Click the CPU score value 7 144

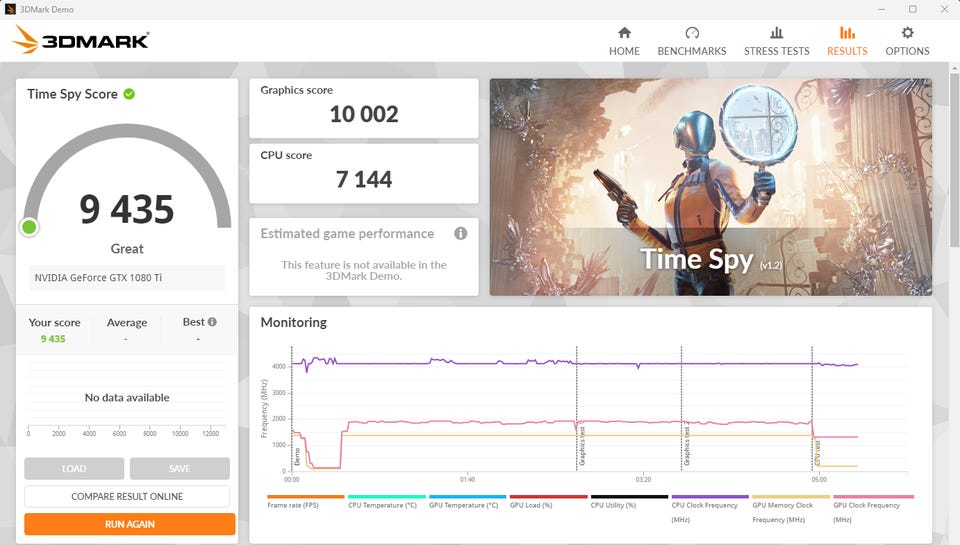[x=364, y=179]
